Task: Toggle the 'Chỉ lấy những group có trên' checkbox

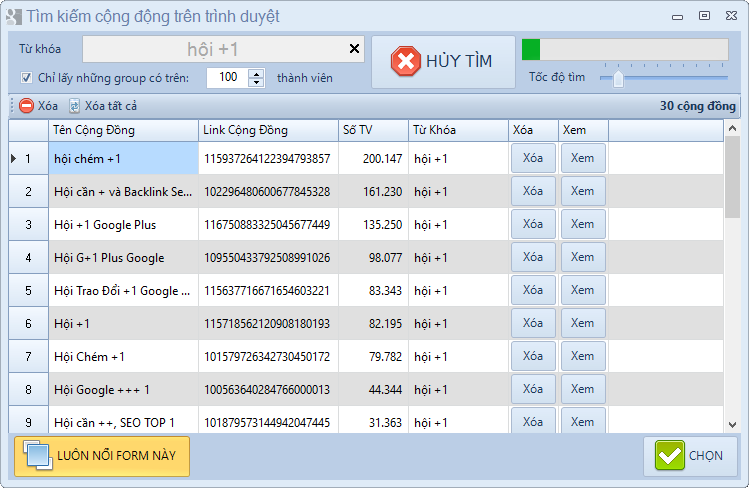Action: click(x=26, y=78)
